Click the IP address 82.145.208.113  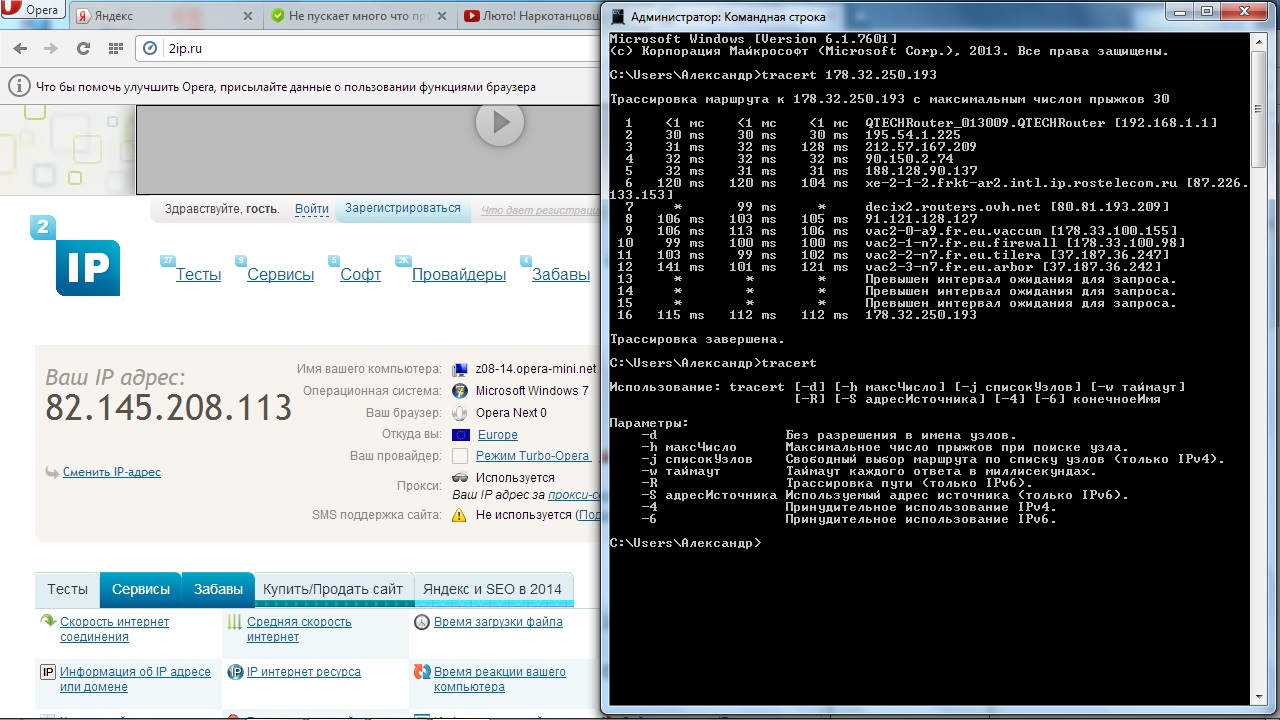click(x=169, y=408)
